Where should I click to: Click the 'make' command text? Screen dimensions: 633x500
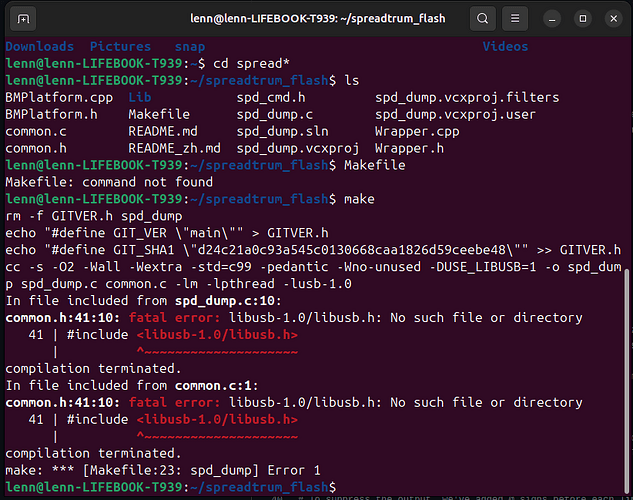tap(359, 199)
